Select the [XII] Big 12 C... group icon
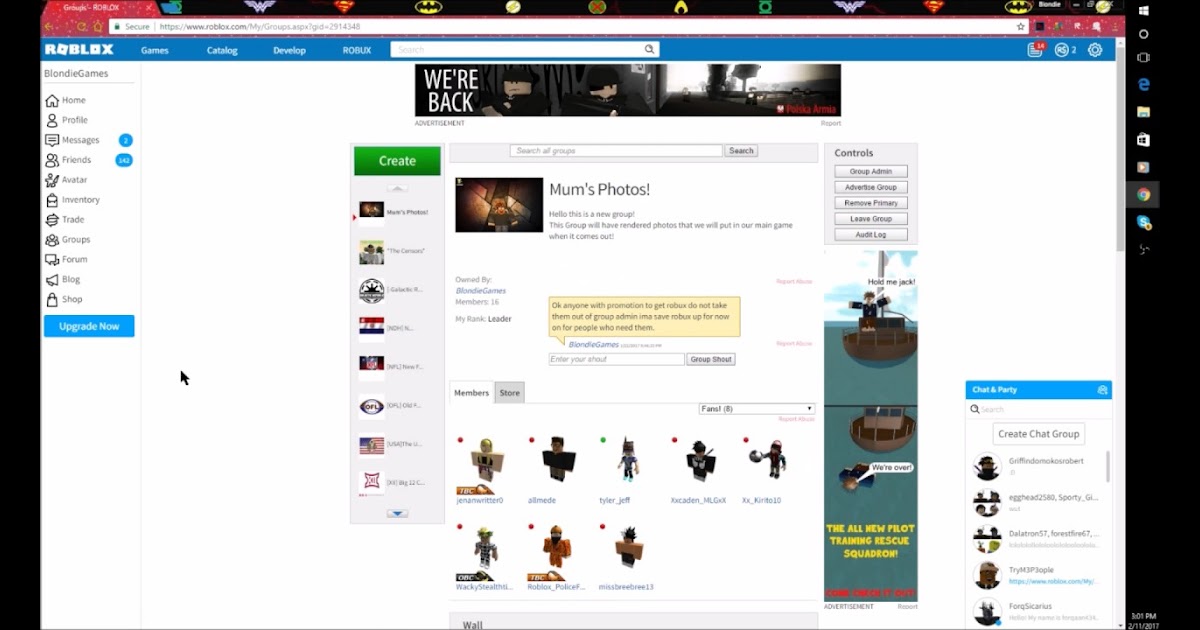Image resolution: width=1200 pixels, height=630 pixels. pos(371,483)
